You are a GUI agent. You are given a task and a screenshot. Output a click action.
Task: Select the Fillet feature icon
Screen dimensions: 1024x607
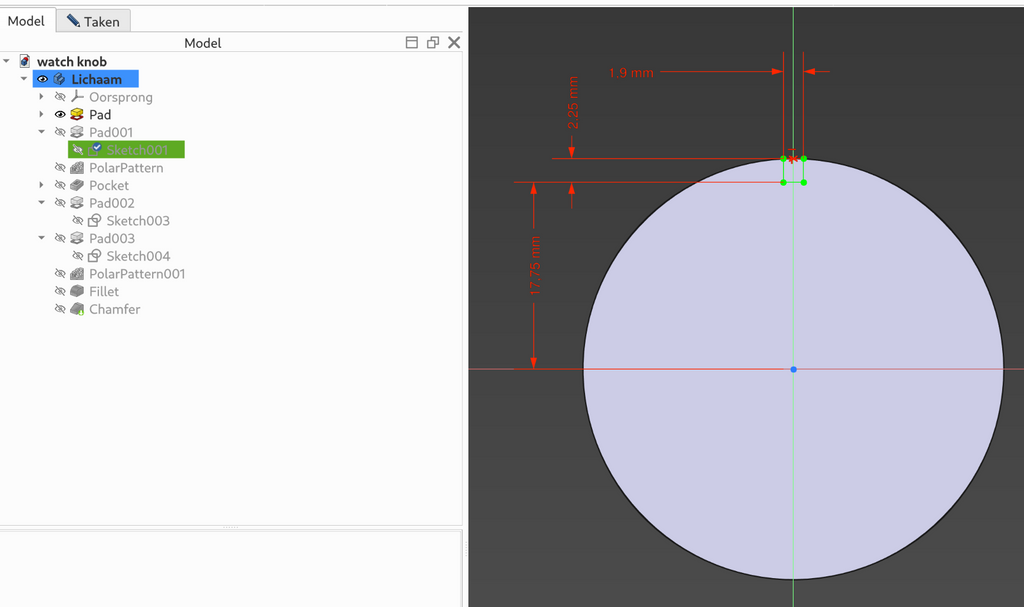click(77, 291)
